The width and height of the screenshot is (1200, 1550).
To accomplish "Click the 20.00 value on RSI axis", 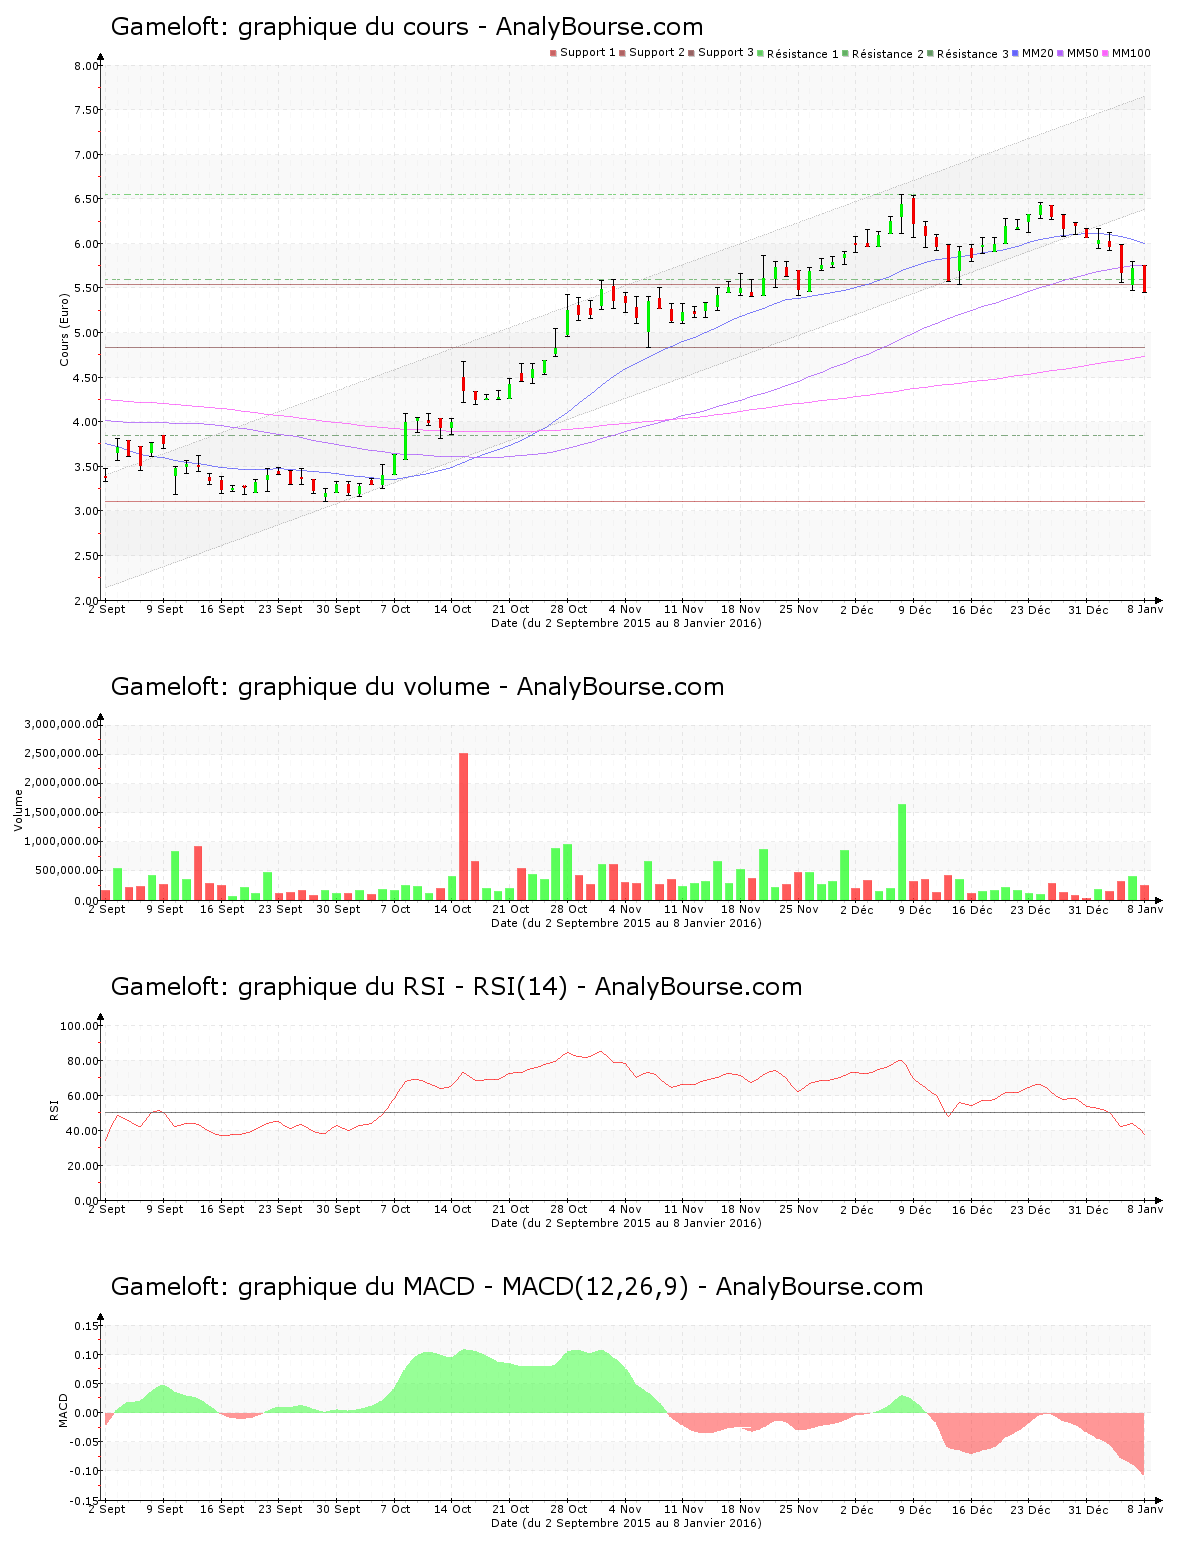I will click(83, 1166).
